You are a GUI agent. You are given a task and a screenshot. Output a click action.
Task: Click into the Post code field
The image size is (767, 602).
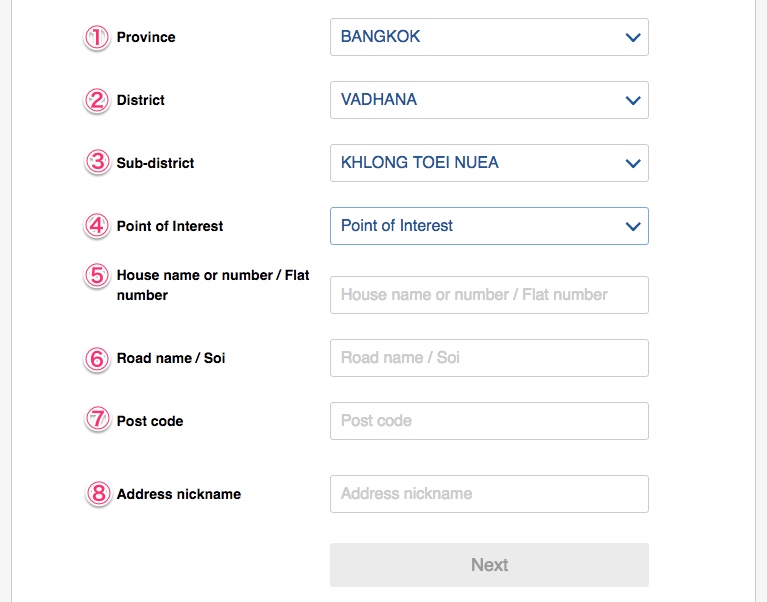point(489,421)
